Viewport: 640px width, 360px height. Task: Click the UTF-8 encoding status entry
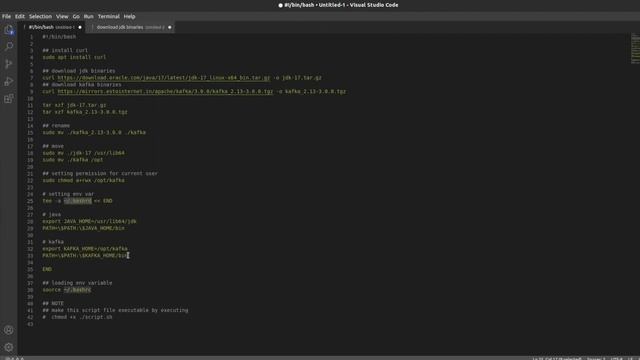[617, 358]
